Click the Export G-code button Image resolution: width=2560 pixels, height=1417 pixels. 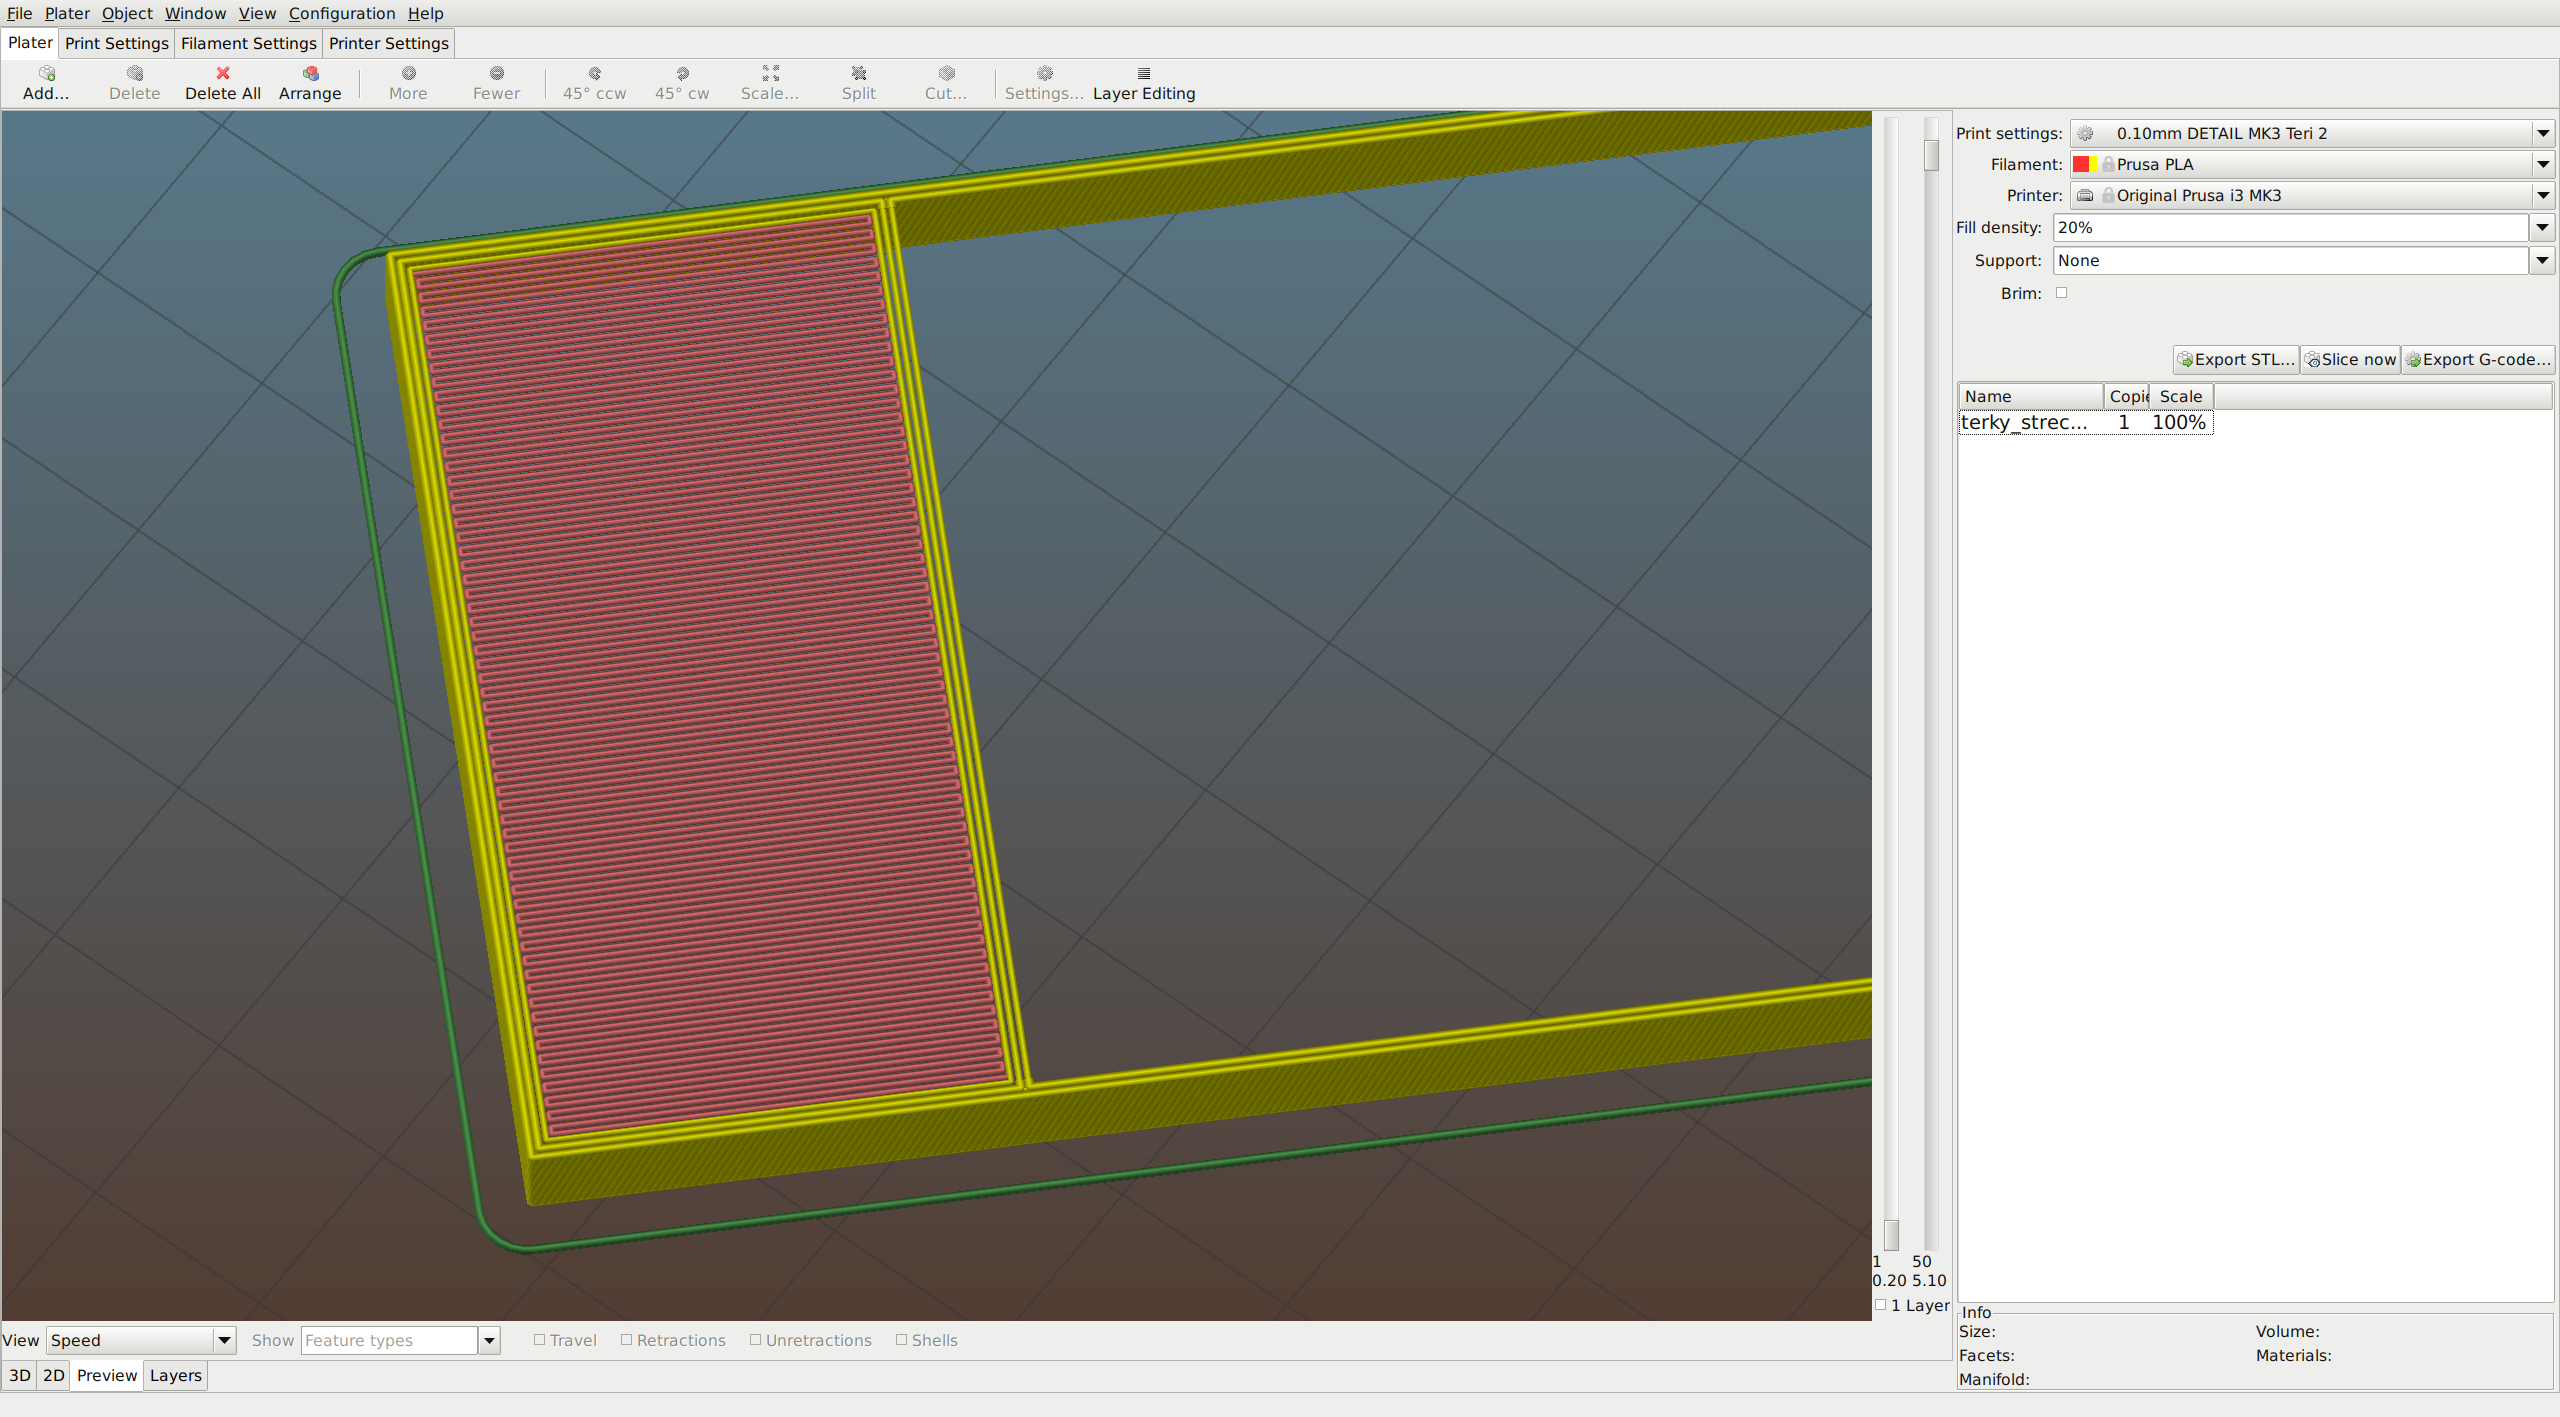[2478, 359]
